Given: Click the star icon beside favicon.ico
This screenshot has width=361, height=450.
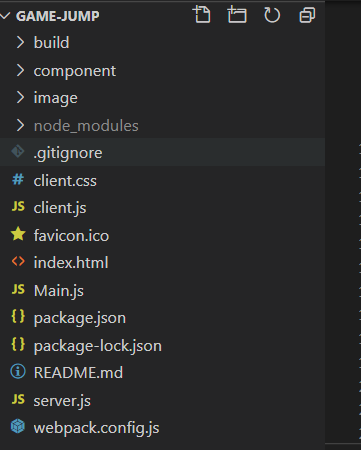Looking at the screenshot, I should pyautogui.click(x=18, y=234).
